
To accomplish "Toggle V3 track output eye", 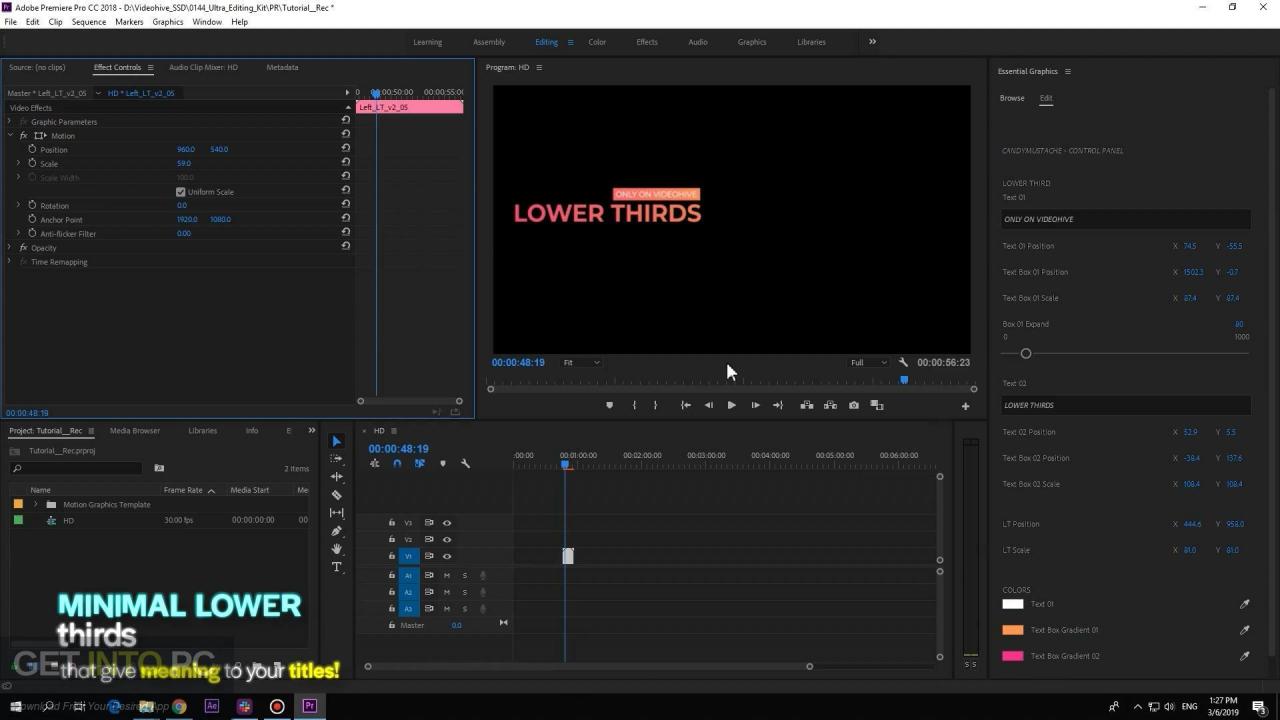I will 447,523.
